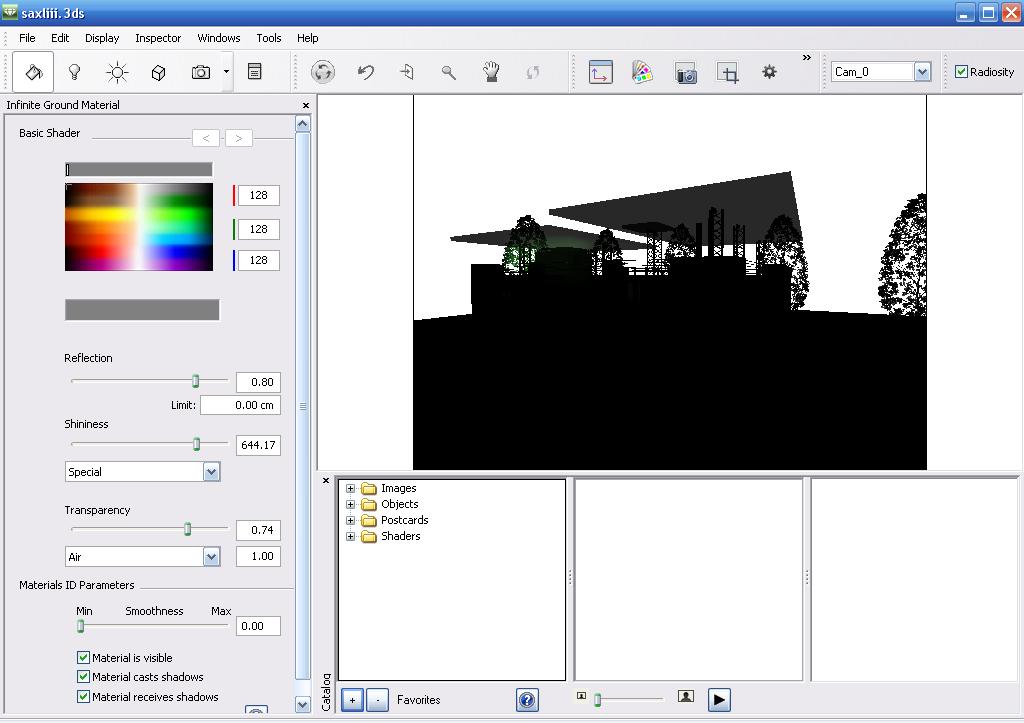Open the Cam_0 camera dropdown
1024x723 pixels.
coord(922,72)
